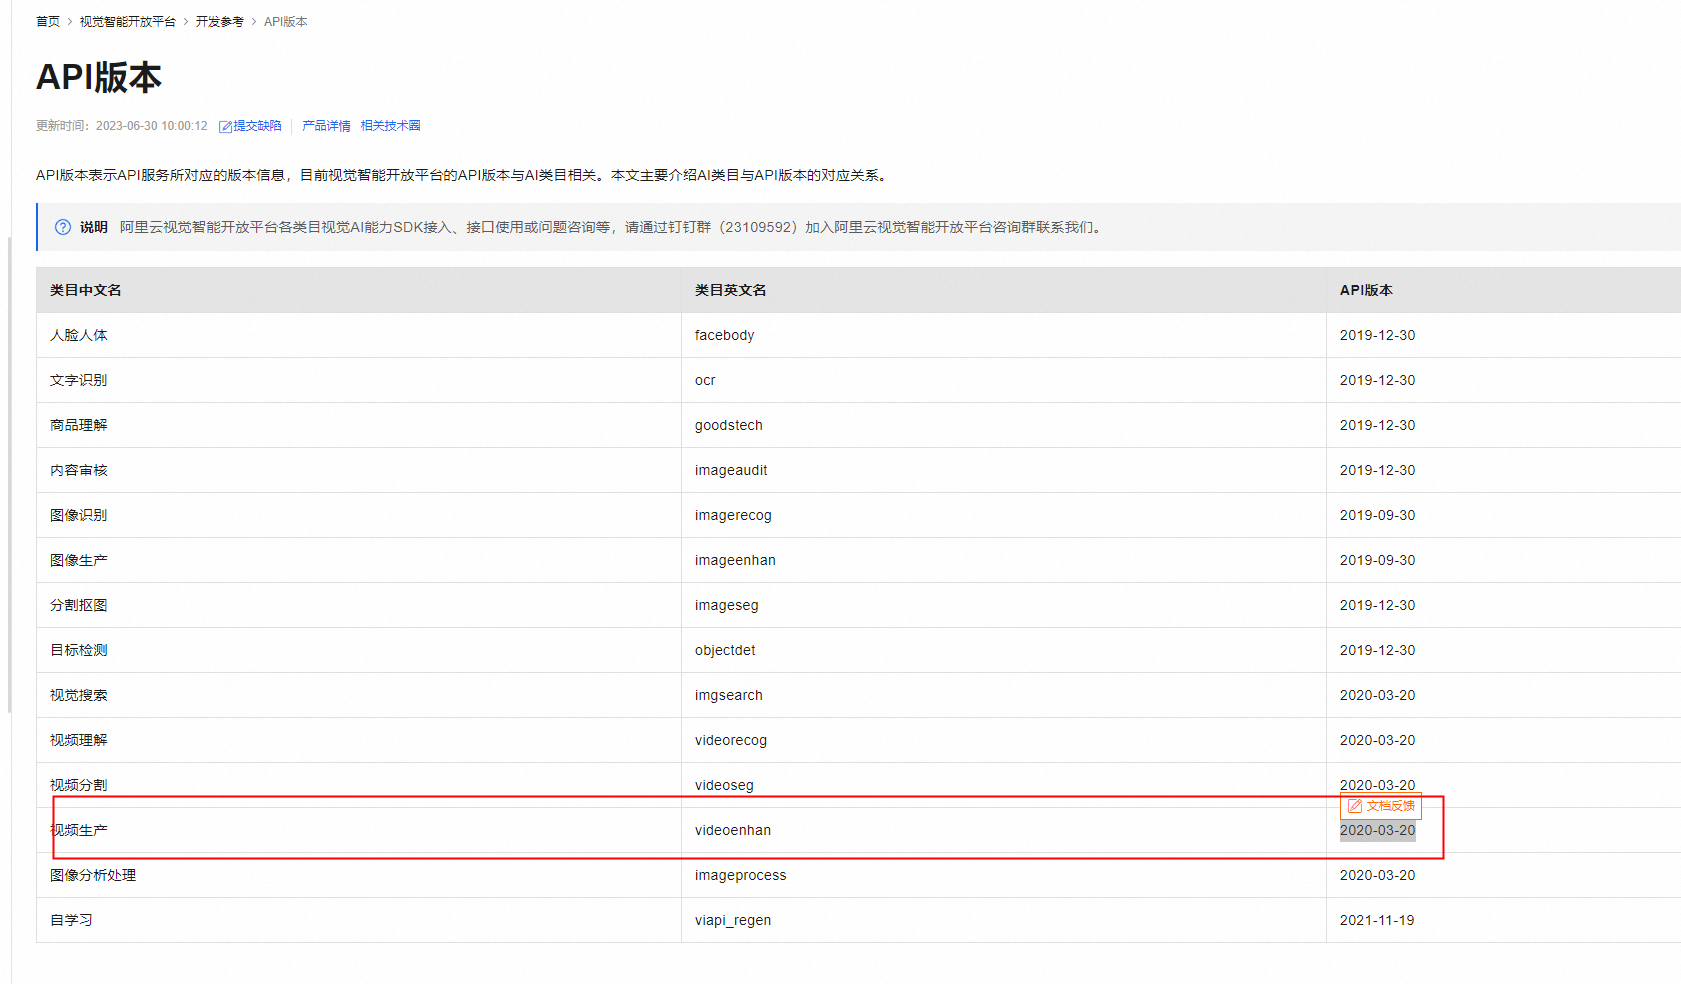Open the 产品详情 link

point(326,126)
